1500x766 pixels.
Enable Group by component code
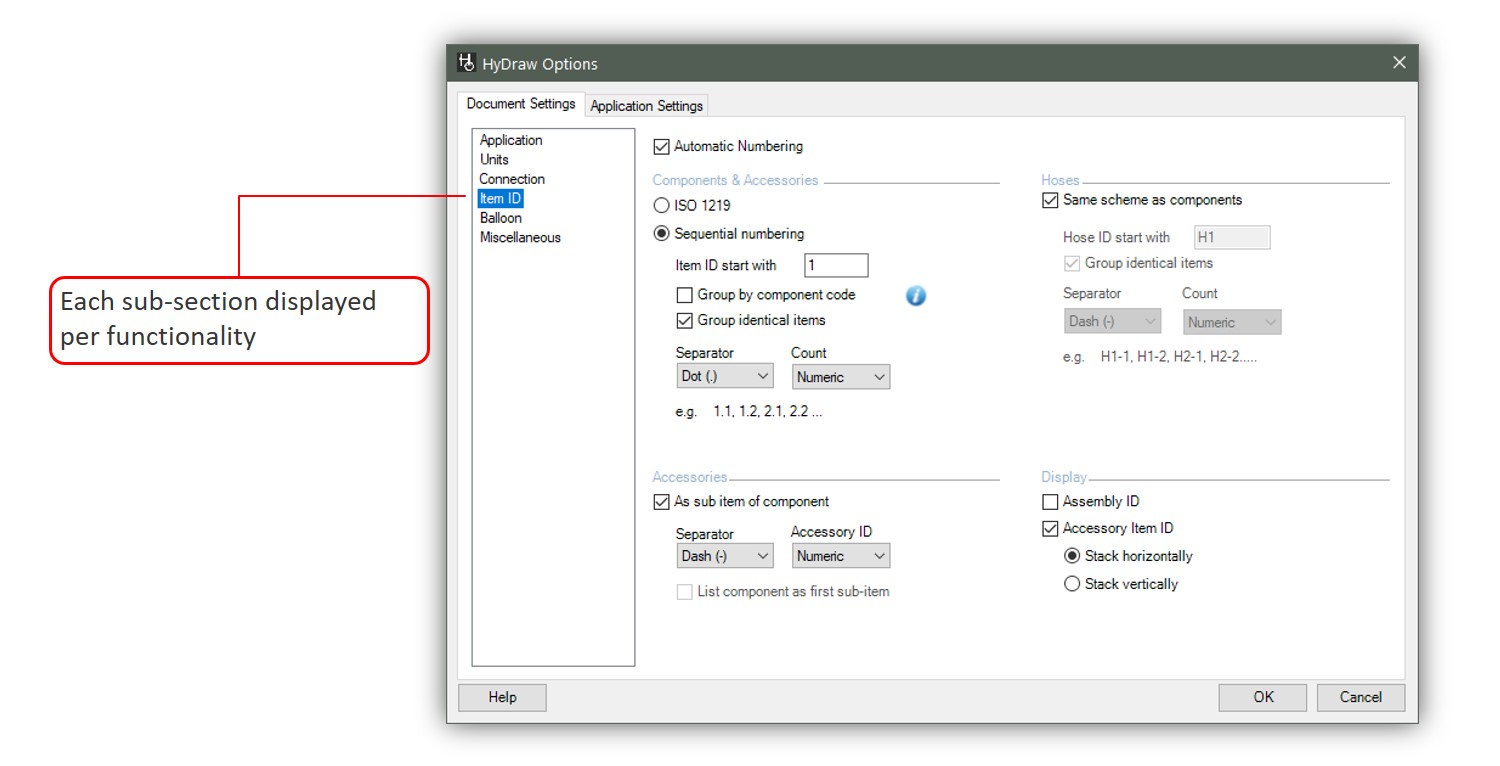pos(684,295)
